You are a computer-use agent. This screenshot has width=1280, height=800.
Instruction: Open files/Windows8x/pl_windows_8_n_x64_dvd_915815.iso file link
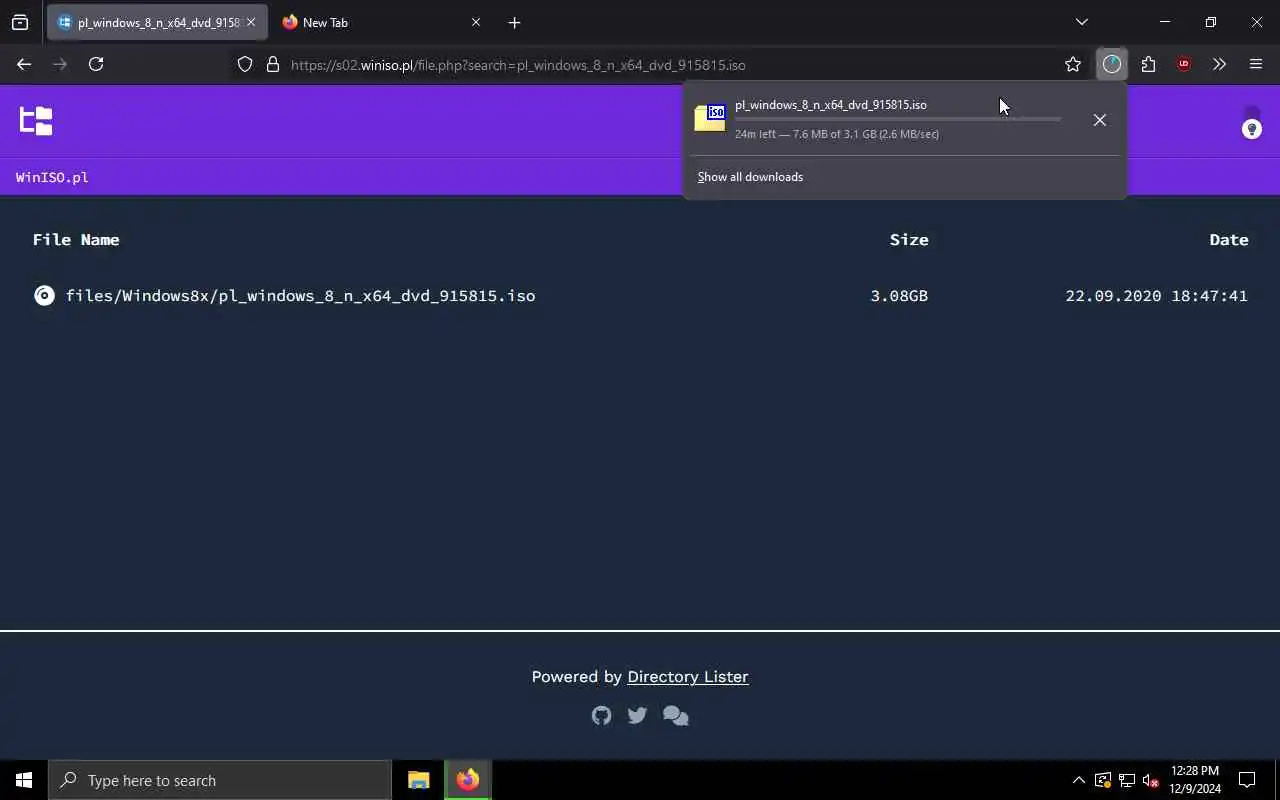click(300, 296)
